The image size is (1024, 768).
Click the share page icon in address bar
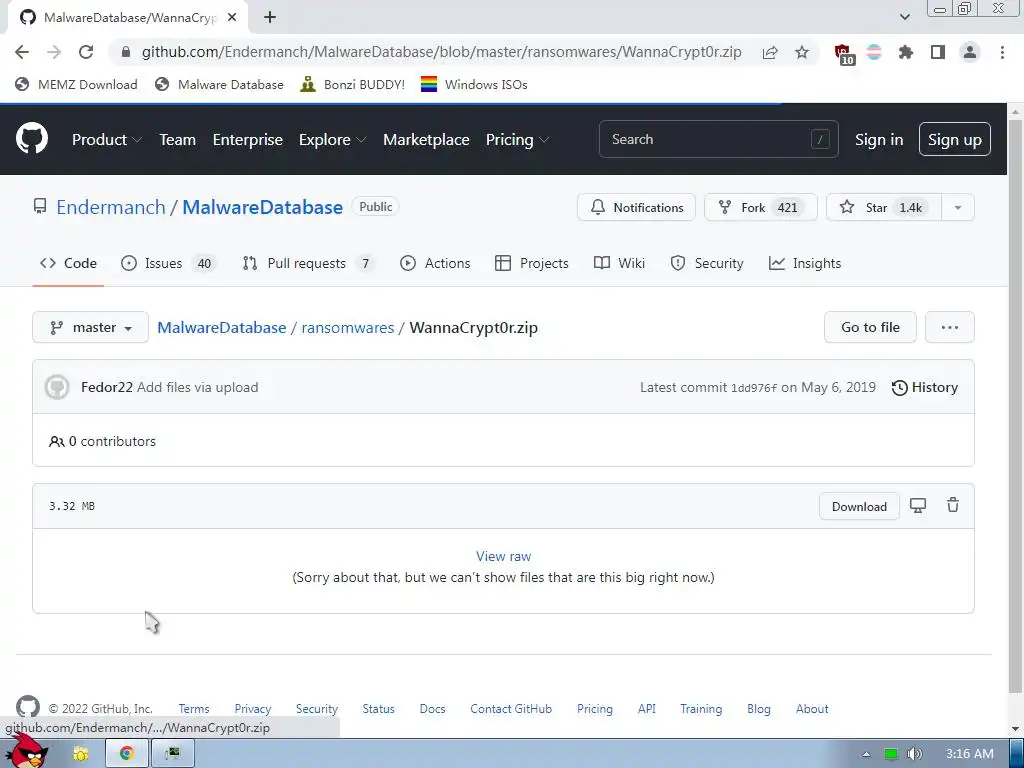click(770, 52)
